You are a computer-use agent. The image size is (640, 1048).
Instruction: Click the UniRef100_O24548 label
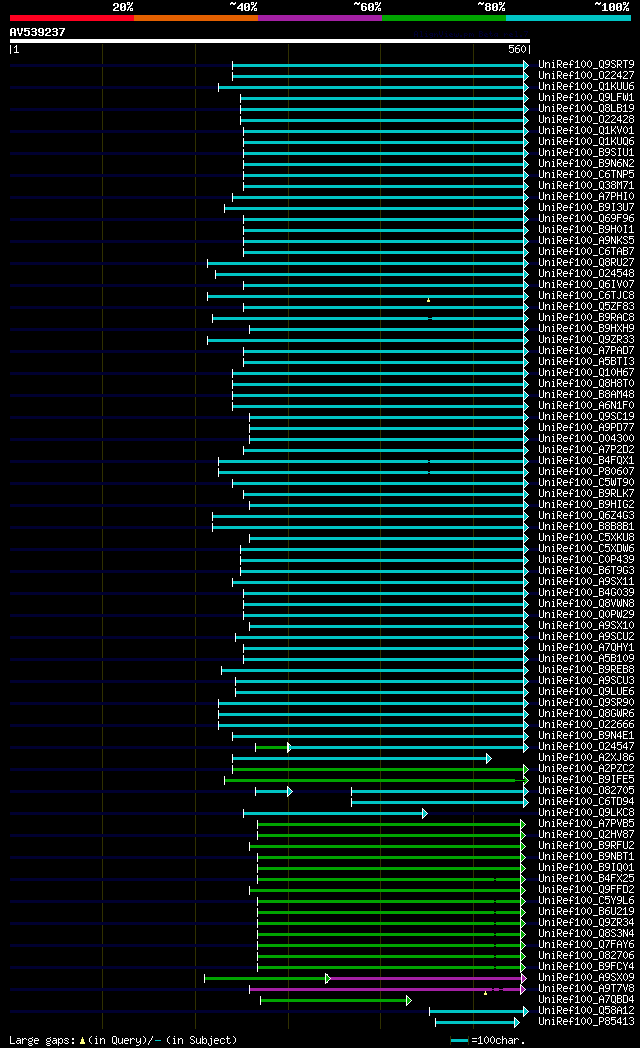click(x=586, y=274)
